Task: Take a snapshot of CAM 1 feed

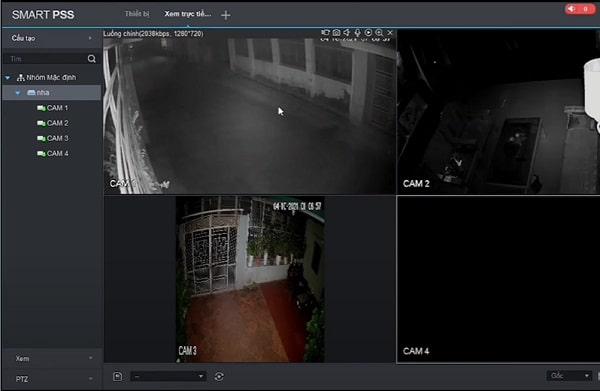Action: 336,33
